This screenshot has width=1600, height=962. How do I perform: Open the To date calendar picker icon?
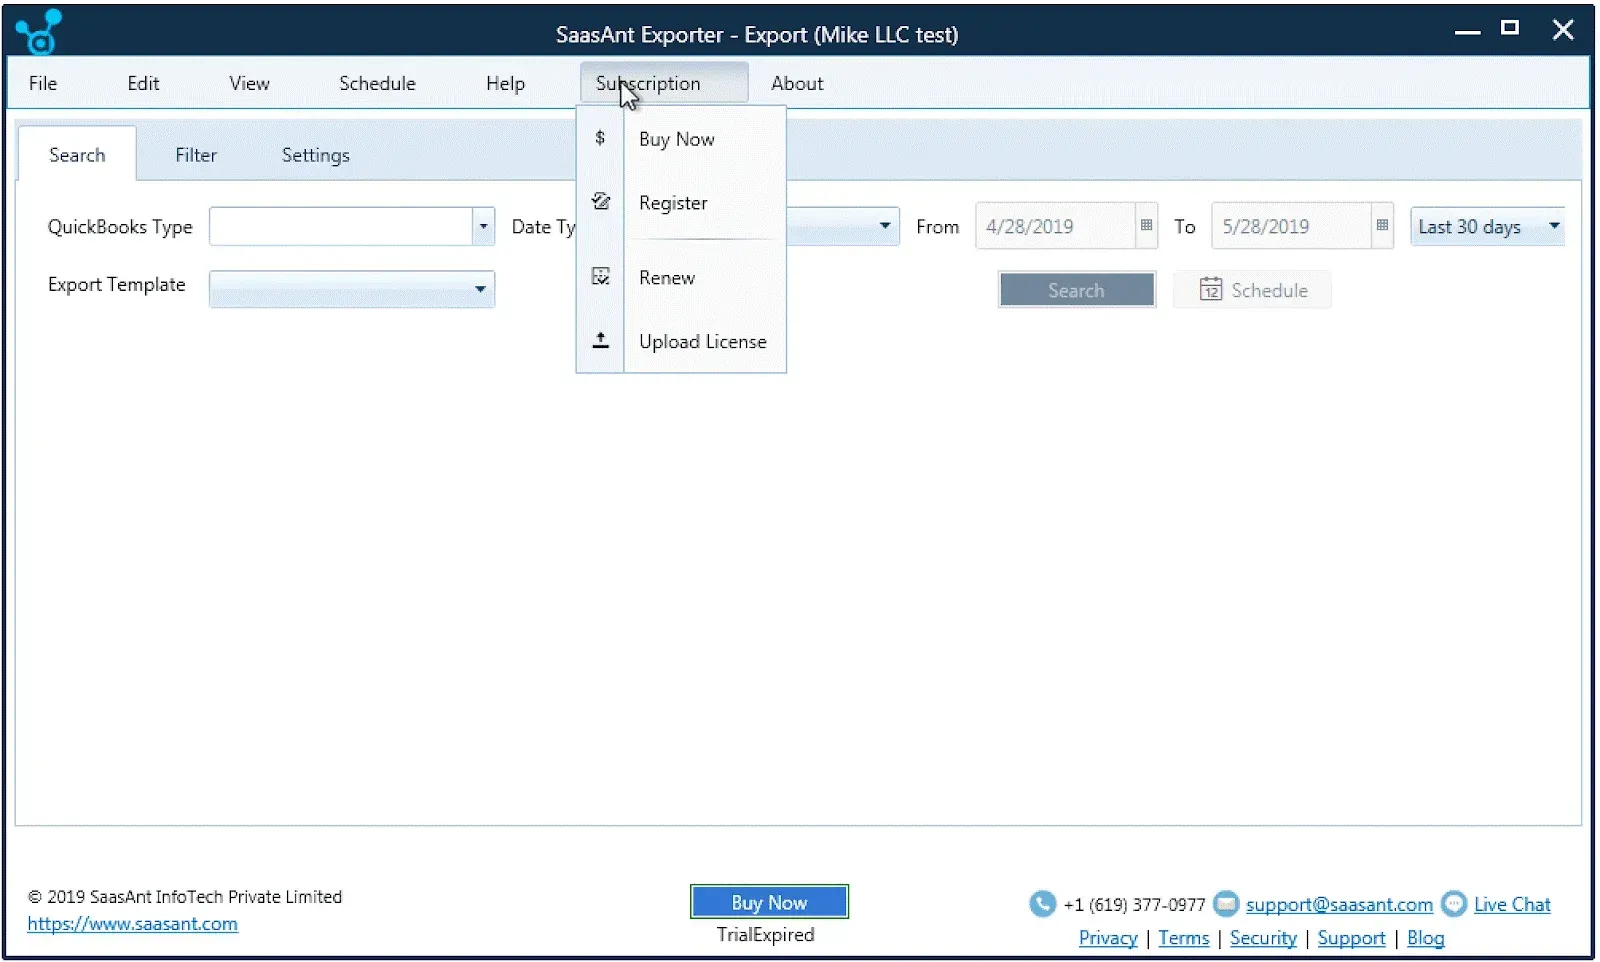tap(1382, 225)
